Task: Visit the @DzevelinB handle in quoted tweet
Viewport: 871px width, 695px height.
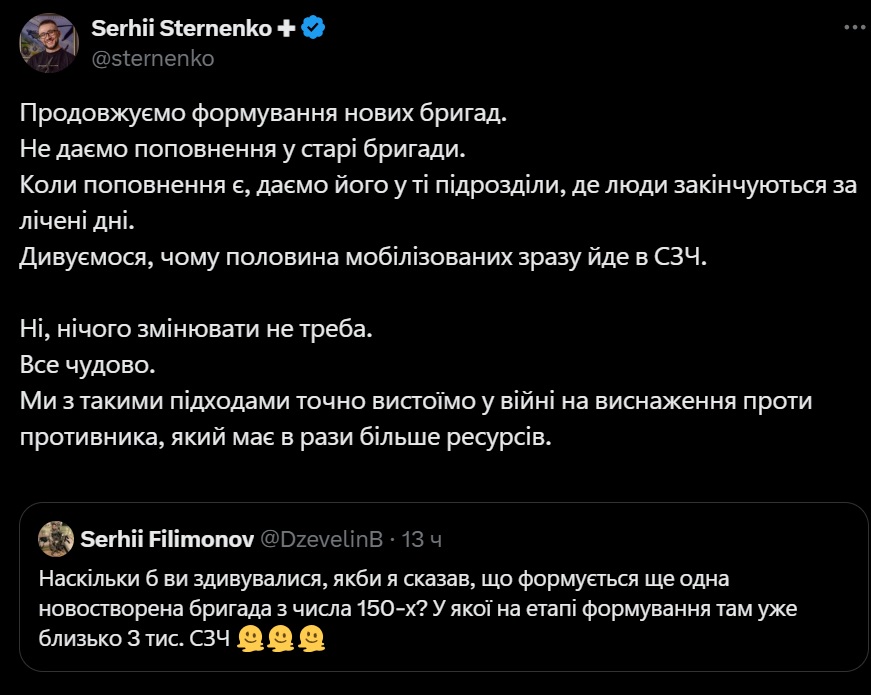Action: coord(321,540)
